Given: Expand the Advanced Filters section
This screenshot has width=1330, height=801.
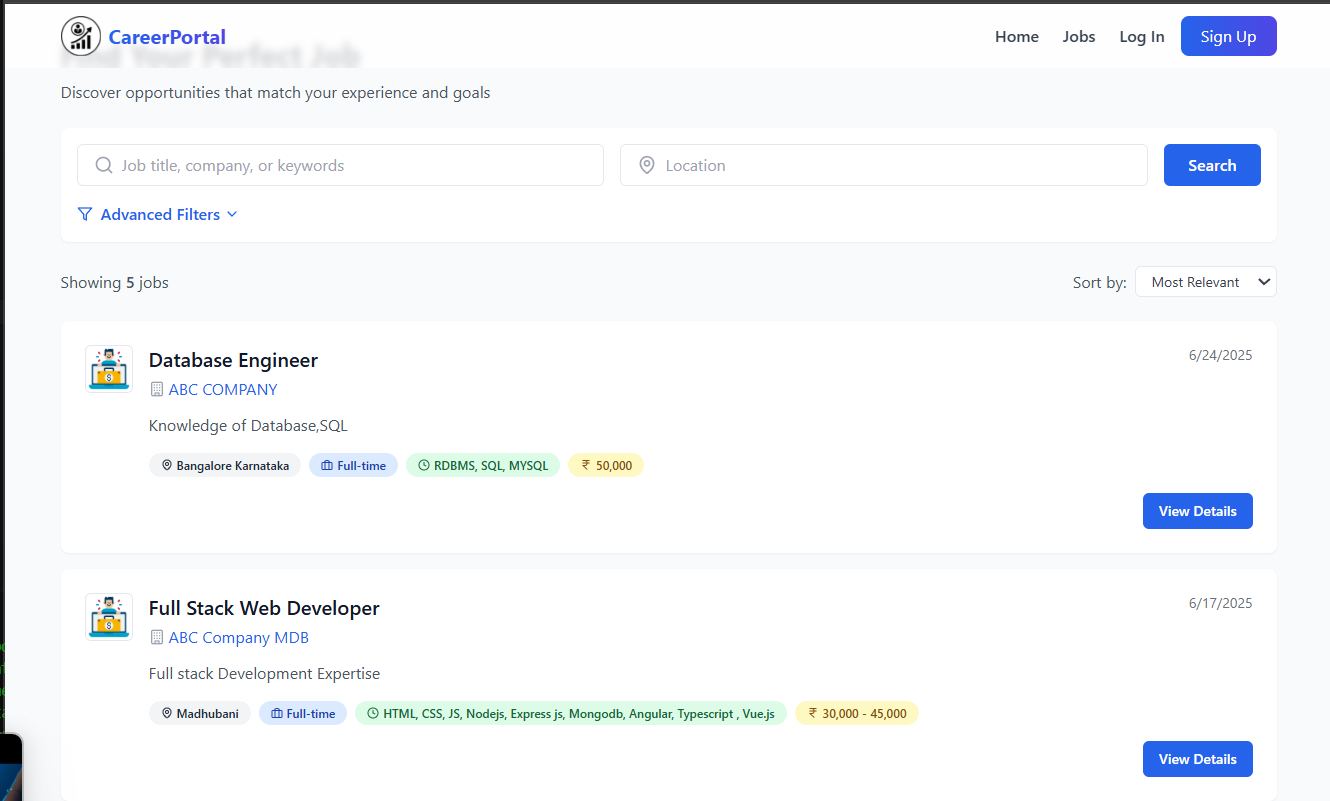Looking at the screenshot, I should point(160,214).
